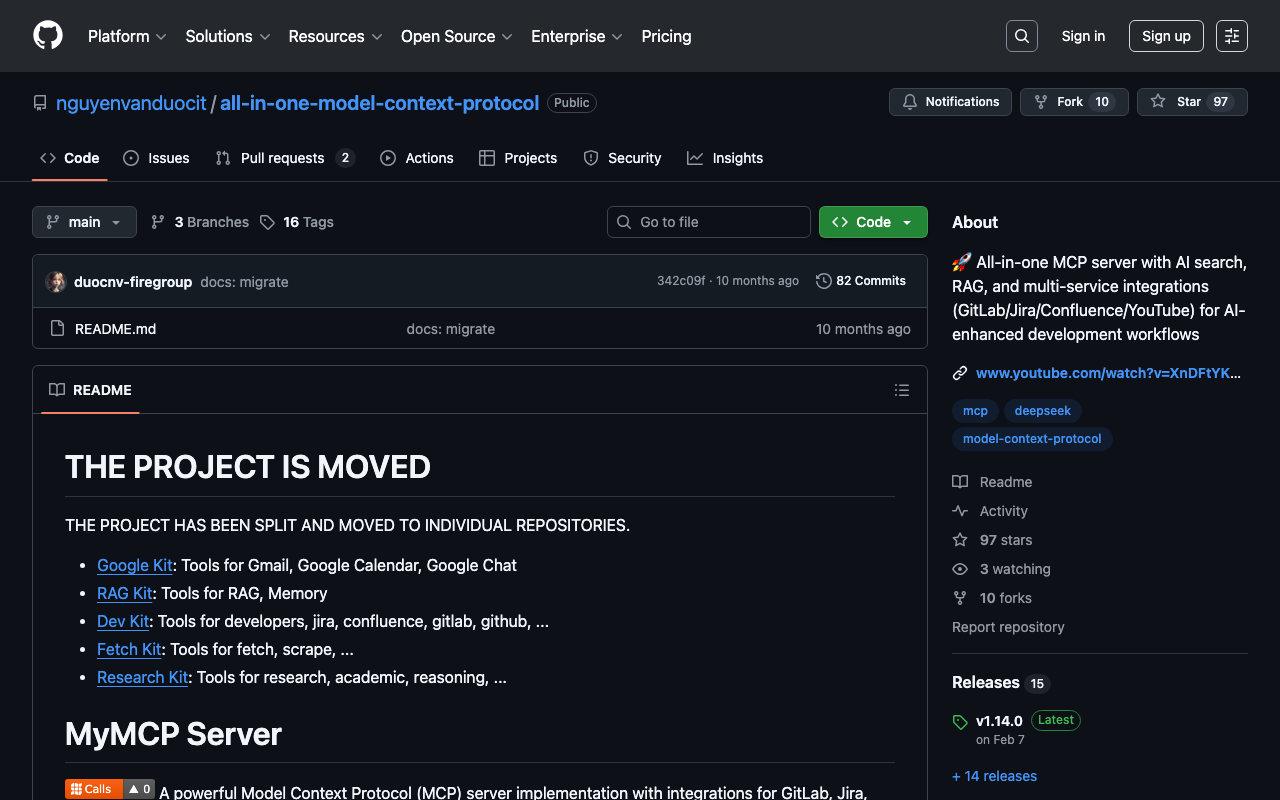
Task: Open the search magnifier icon
Action: pyautogui.click(x=1021, y=36)
